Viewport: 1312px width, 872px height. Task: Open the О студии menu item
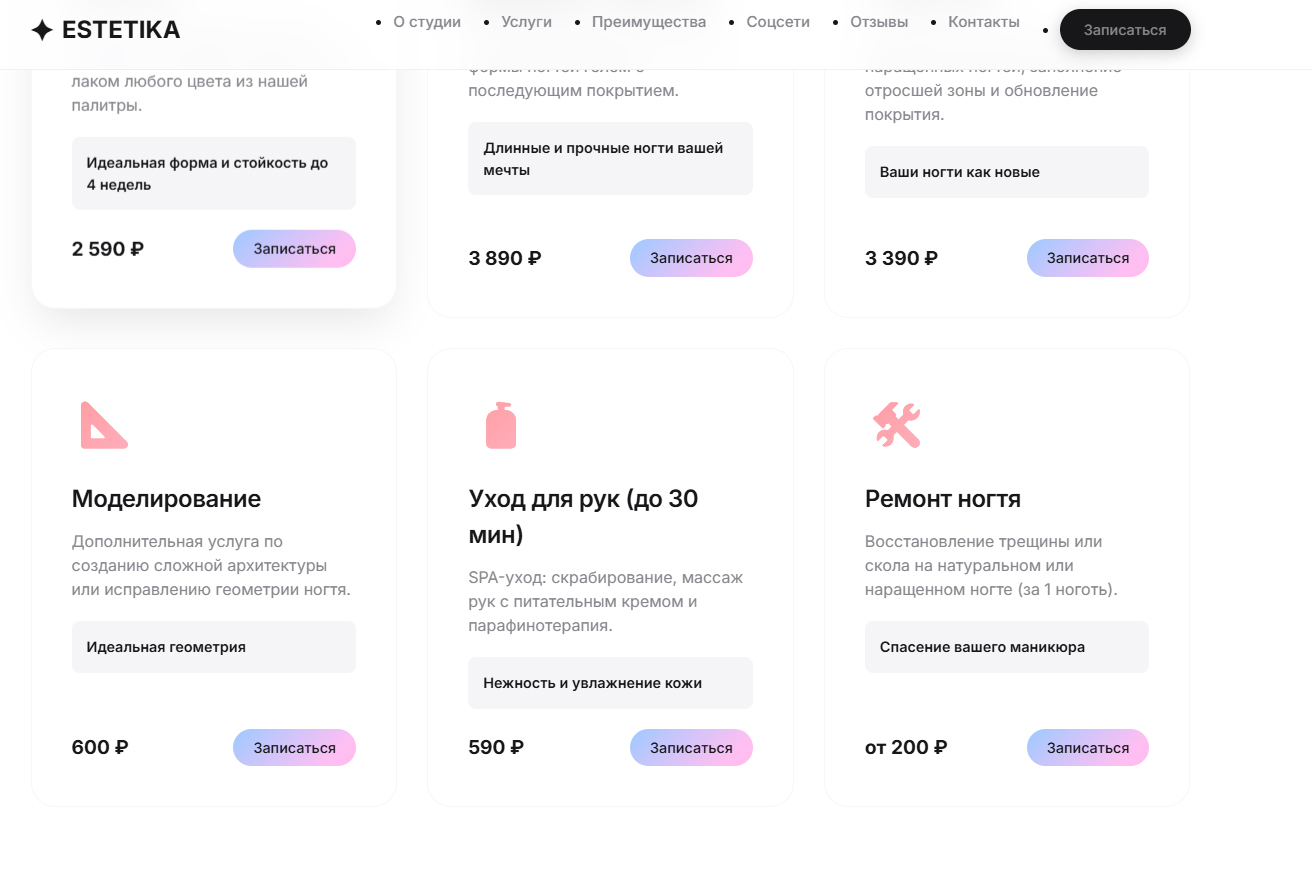point(427,22)
